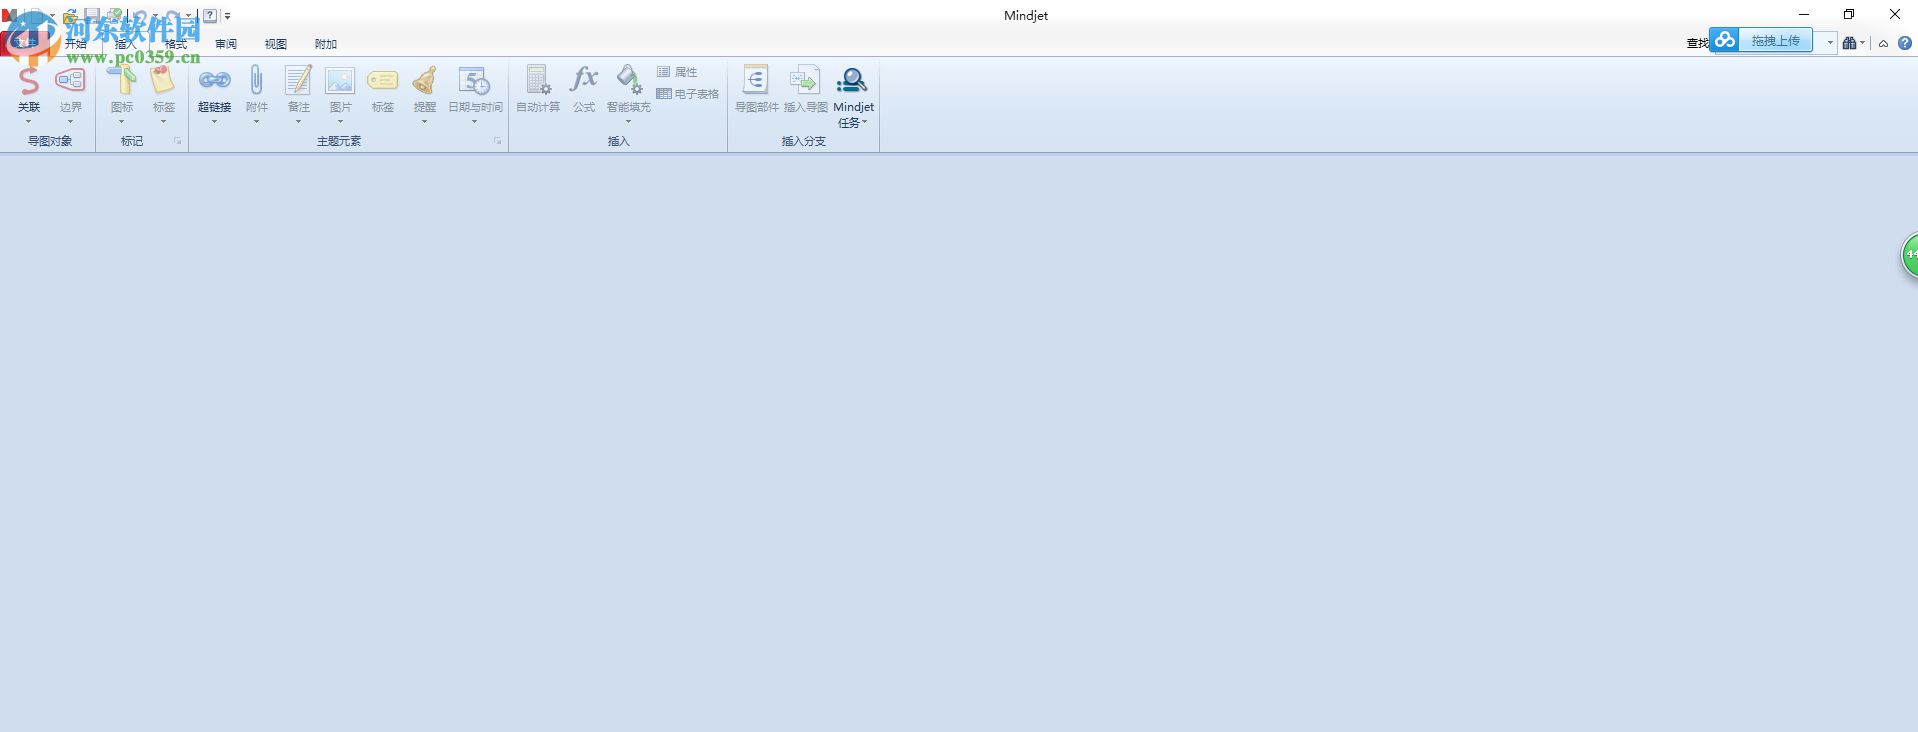The width and height of the screenshot is (1918, 732).
Task: Switch to the 审阅 ribbon tab
Action: [x=226, y=44]
